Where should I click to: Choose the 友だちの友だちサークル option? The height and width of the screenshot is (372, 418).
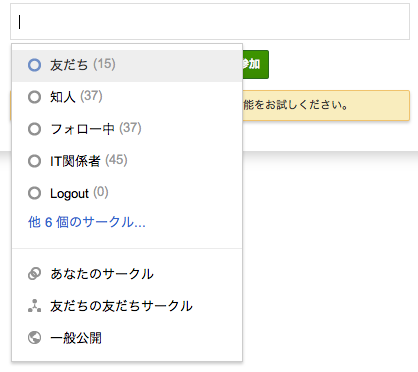(127, 306)
